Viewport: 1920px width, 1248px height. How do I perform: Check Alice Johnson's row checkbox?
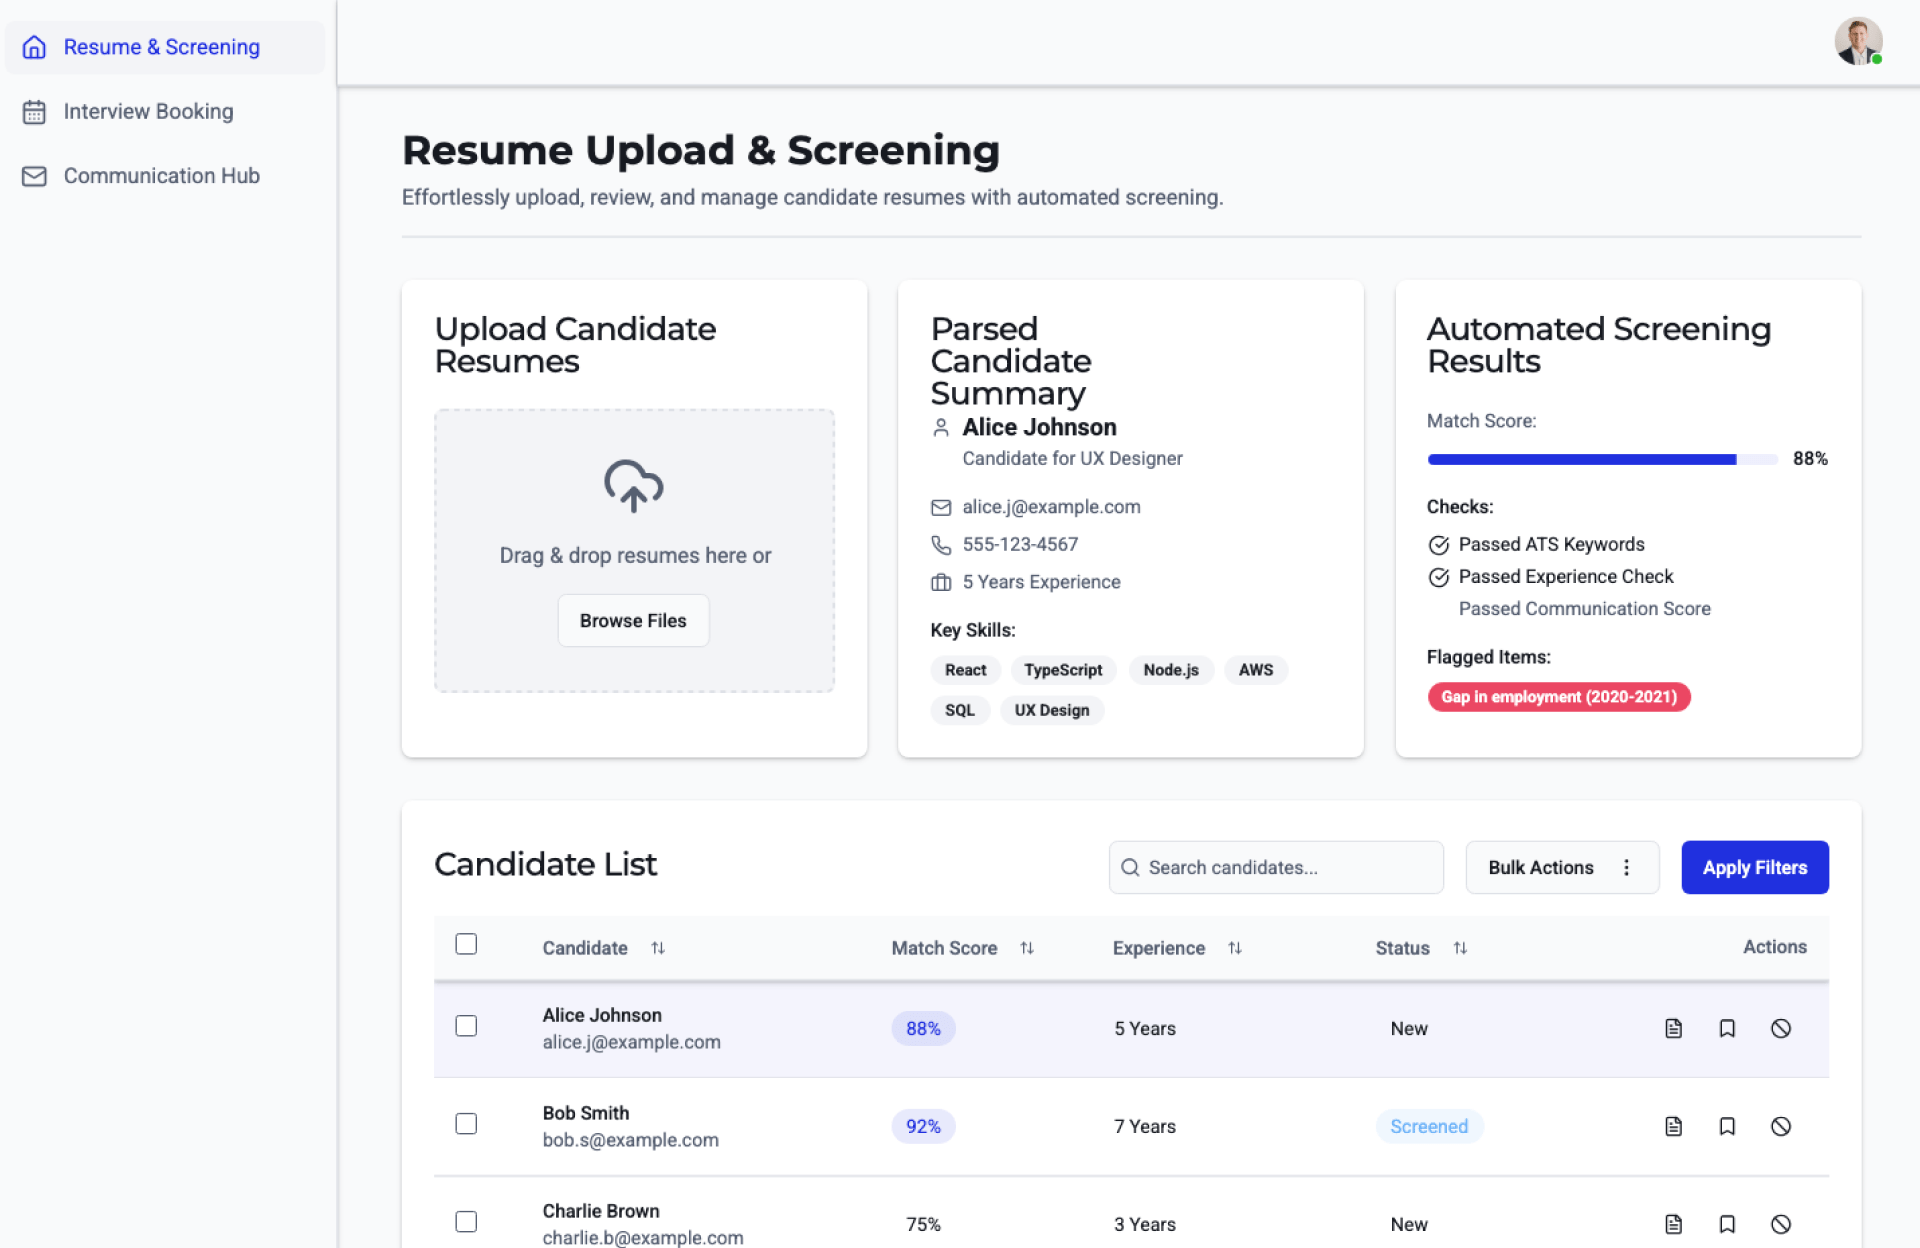[466, 1026]
